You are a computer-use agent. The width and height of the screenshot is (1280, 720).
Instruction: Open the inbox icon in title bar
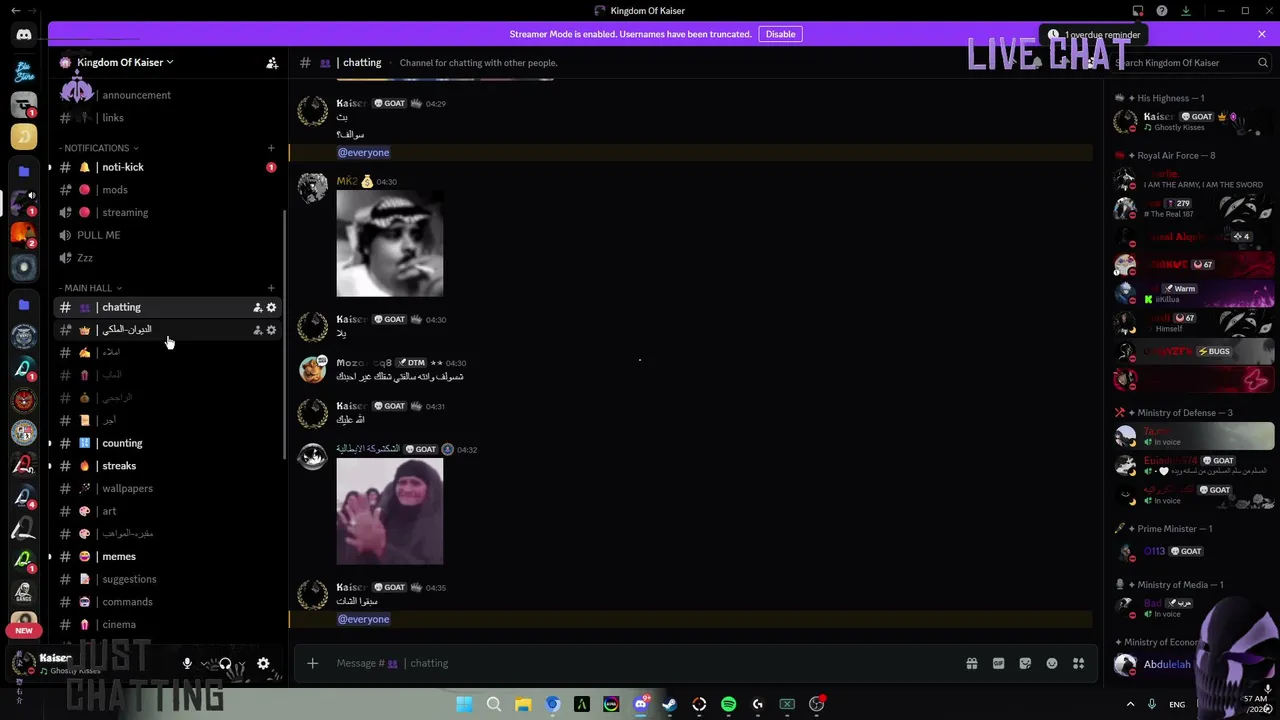click(1138, 11)
